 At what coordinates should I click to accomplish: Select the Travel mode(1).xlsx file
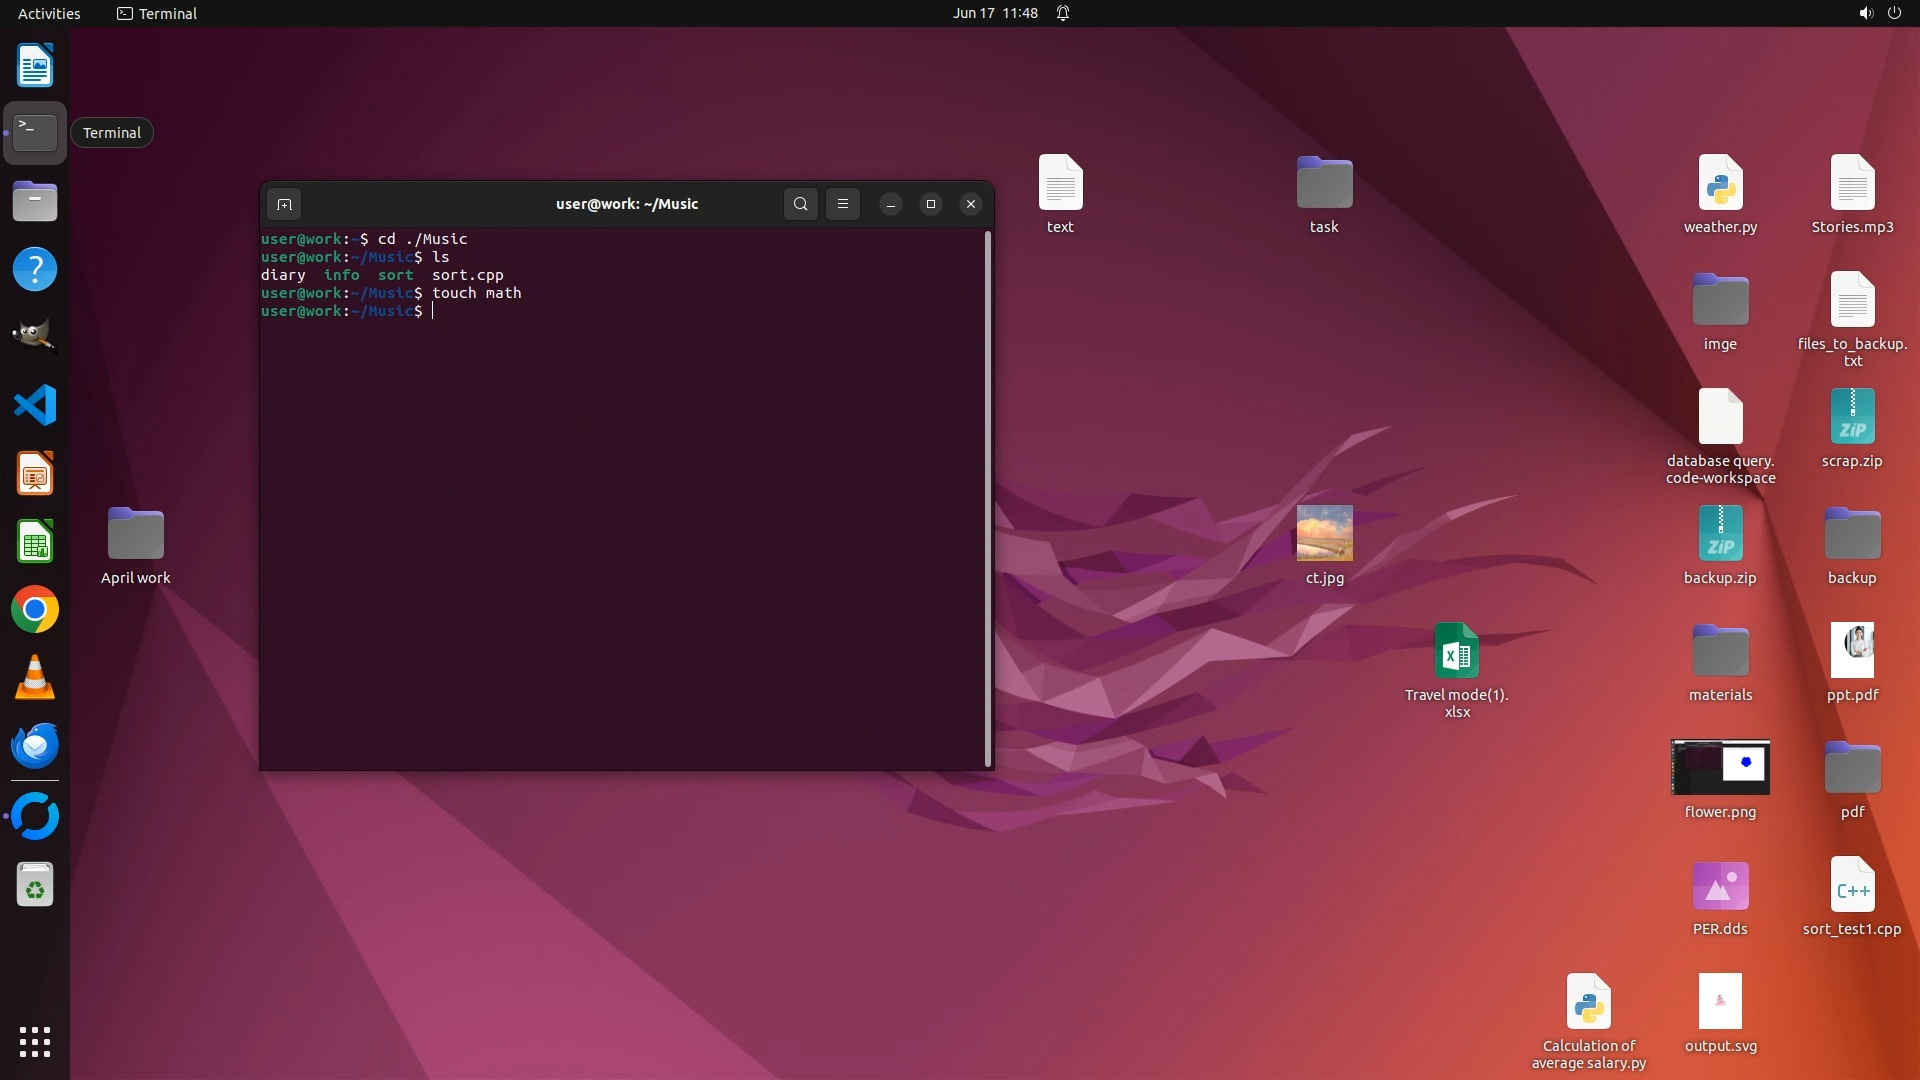click(x=1456, y=652)
